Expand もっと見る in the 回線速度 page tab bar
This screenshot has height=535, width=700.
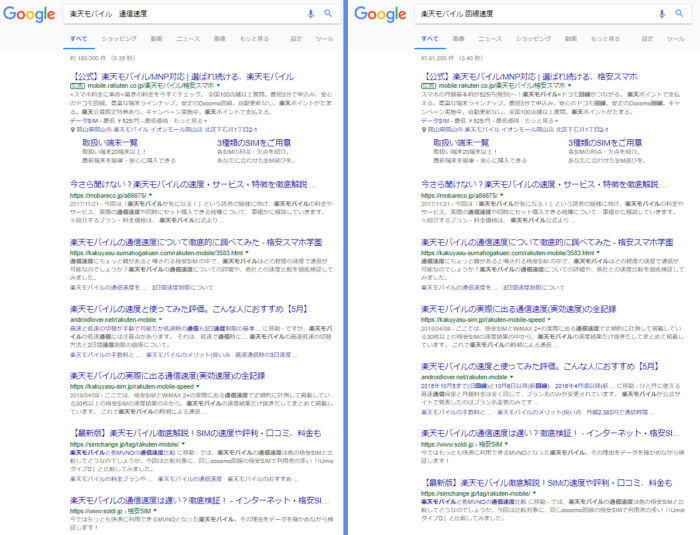[x=606, y=39]
